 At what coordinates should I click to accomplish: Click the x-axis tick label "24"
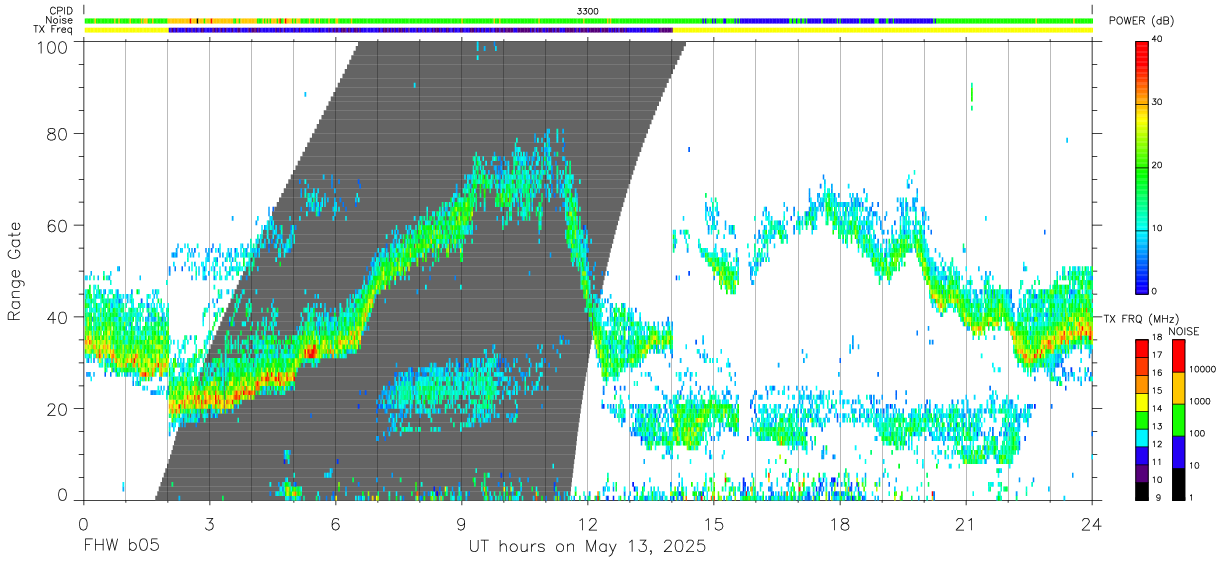pyautogui.click(x=1092, y=524)
